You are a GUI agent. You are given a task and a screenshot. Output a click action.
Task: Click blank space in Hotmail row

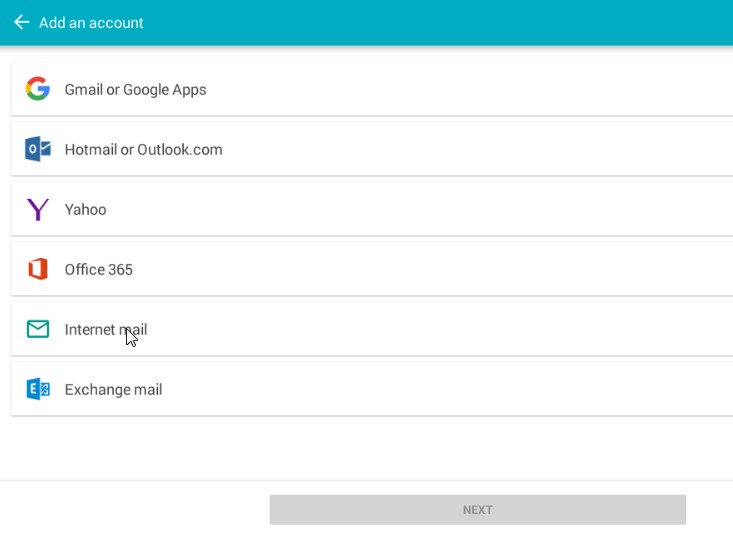pos(467,149)
